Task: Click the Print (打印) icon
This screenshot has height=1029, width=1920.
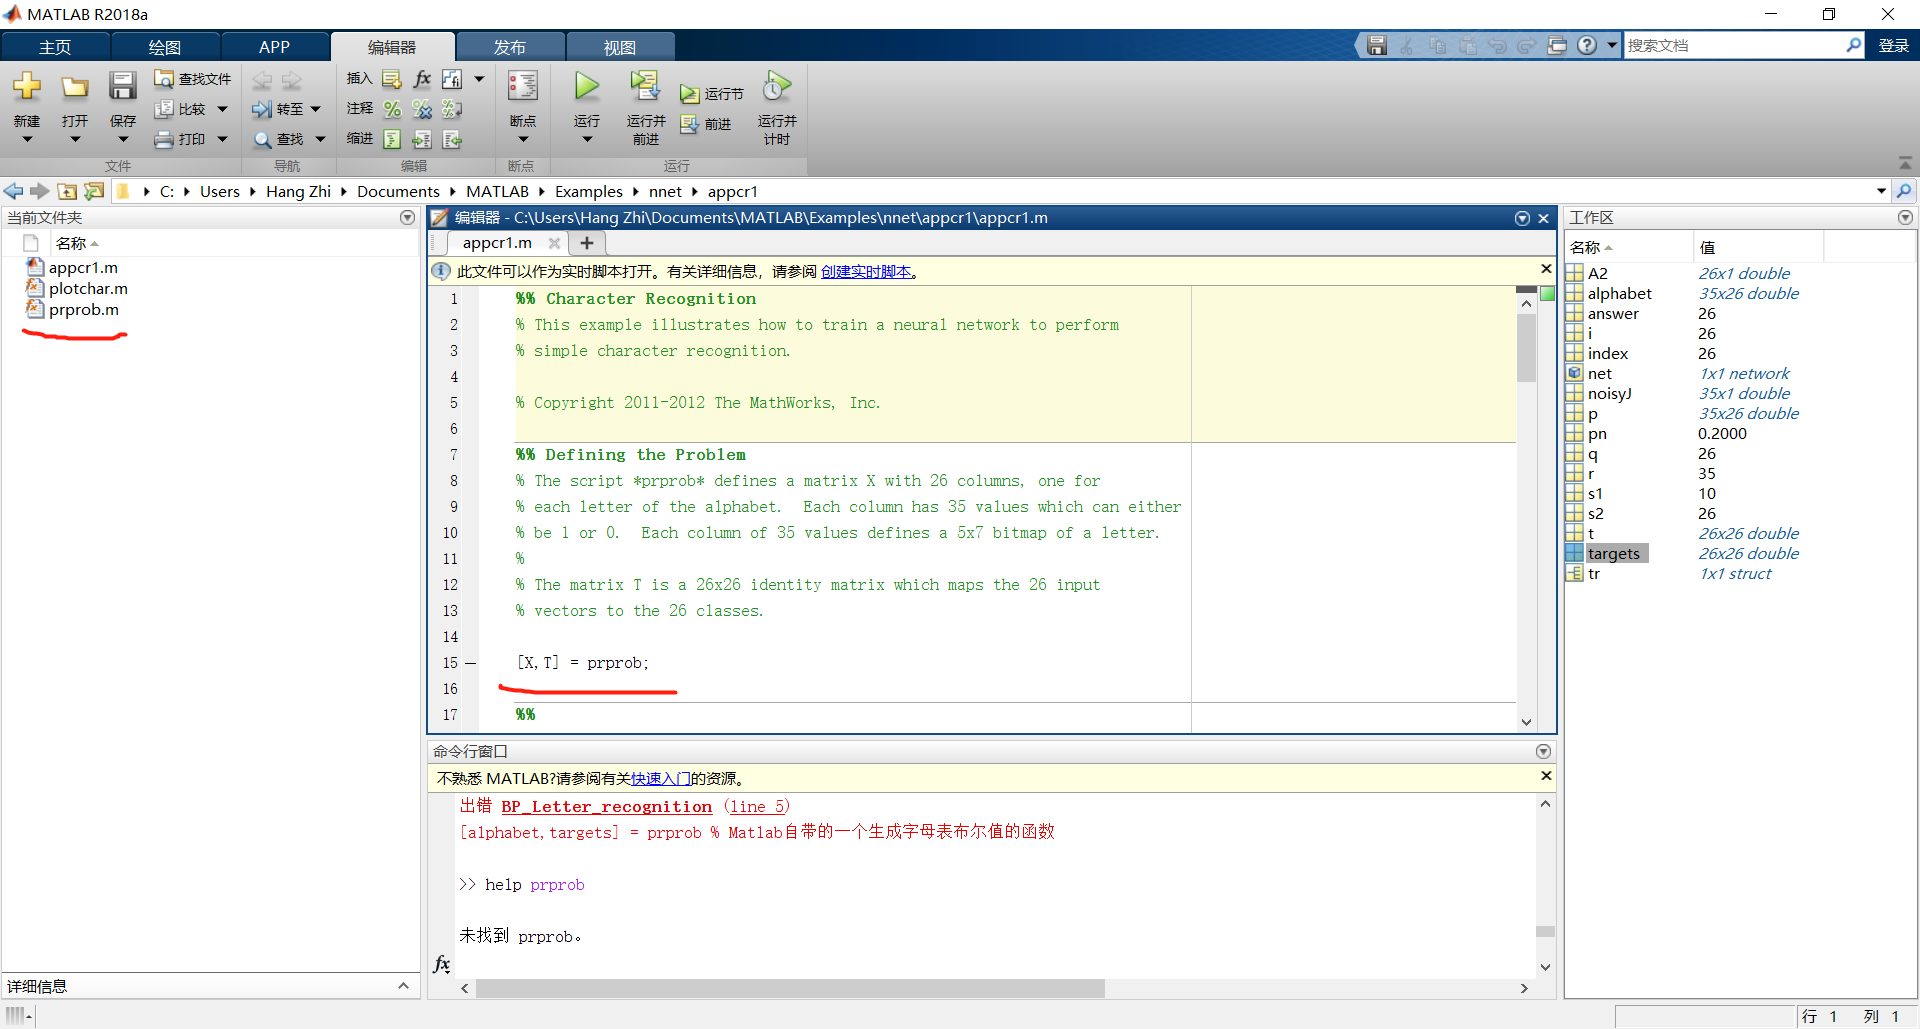Action: point(164,139)
